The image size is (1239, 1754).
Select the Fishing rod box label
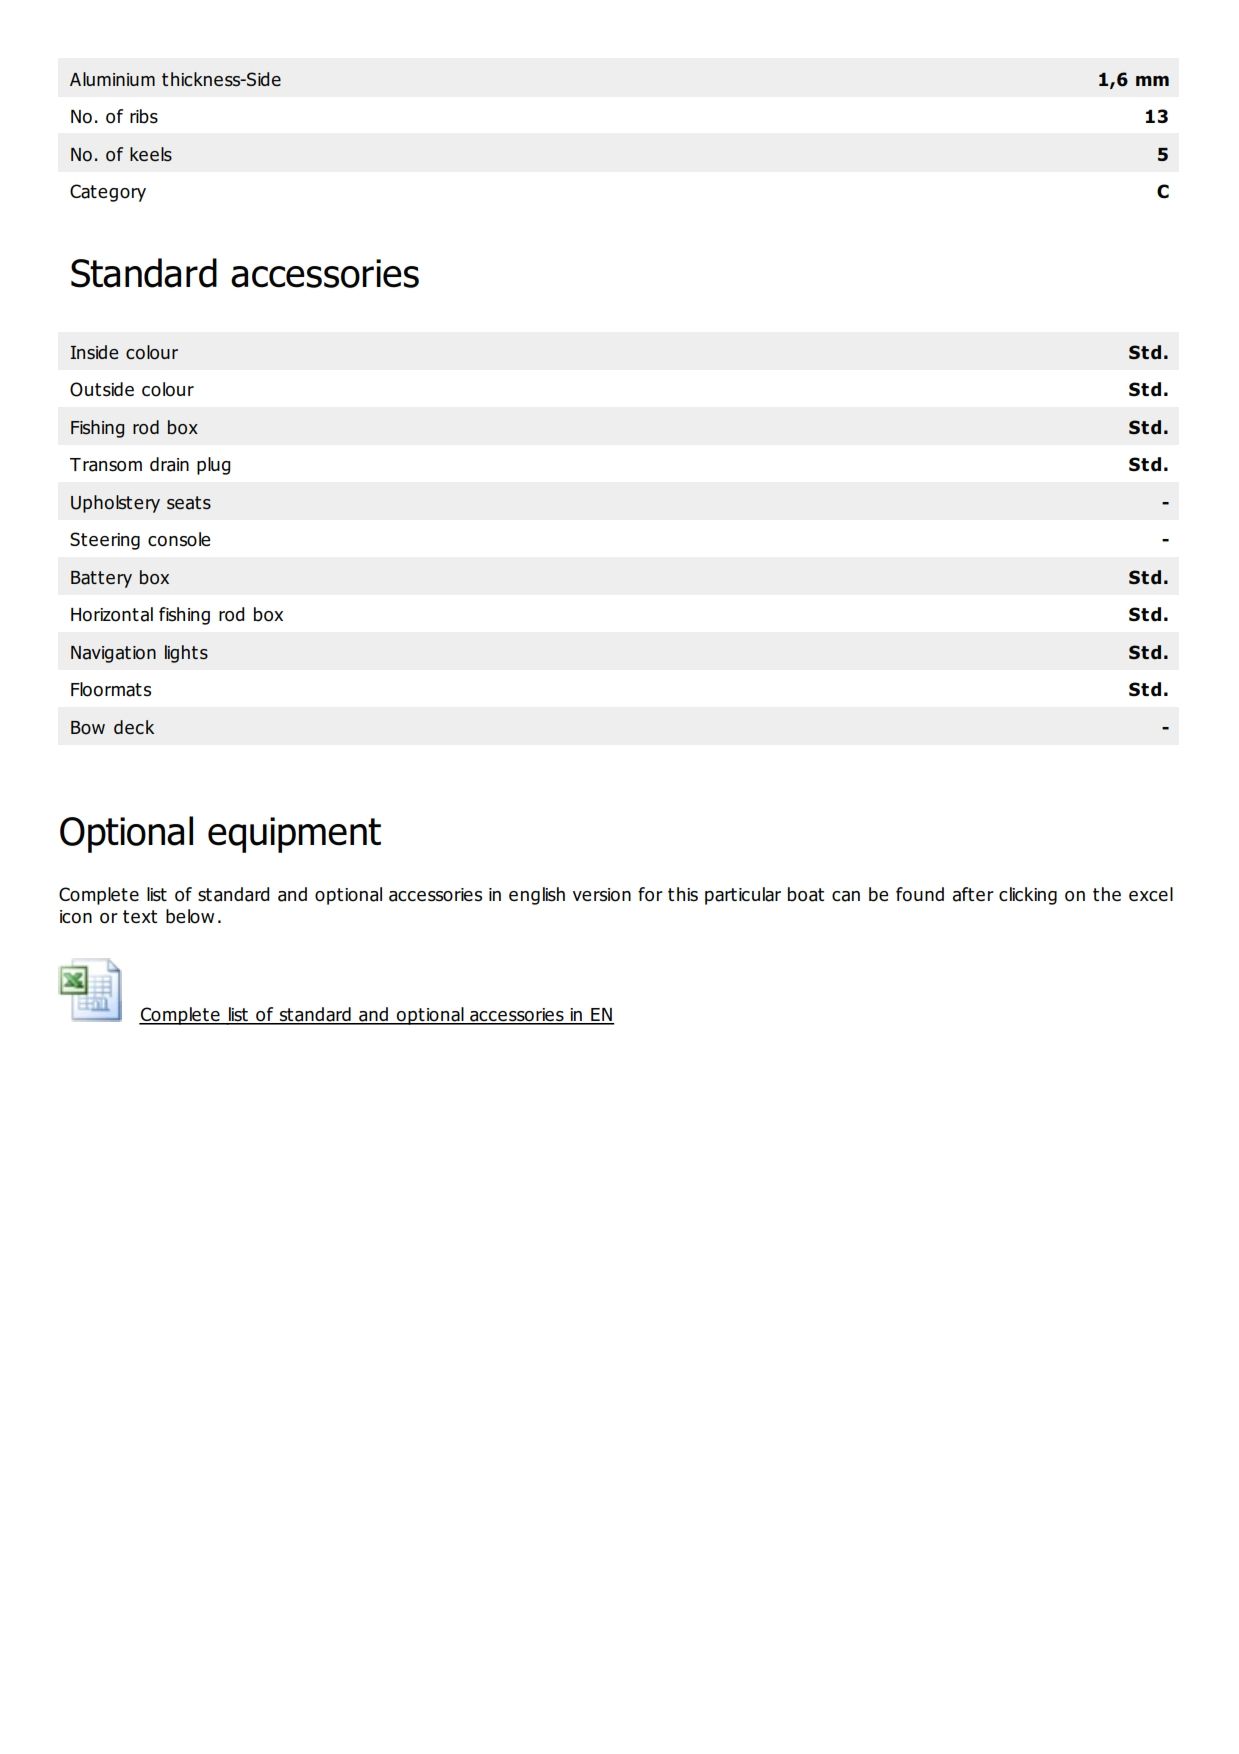[134, 428]
